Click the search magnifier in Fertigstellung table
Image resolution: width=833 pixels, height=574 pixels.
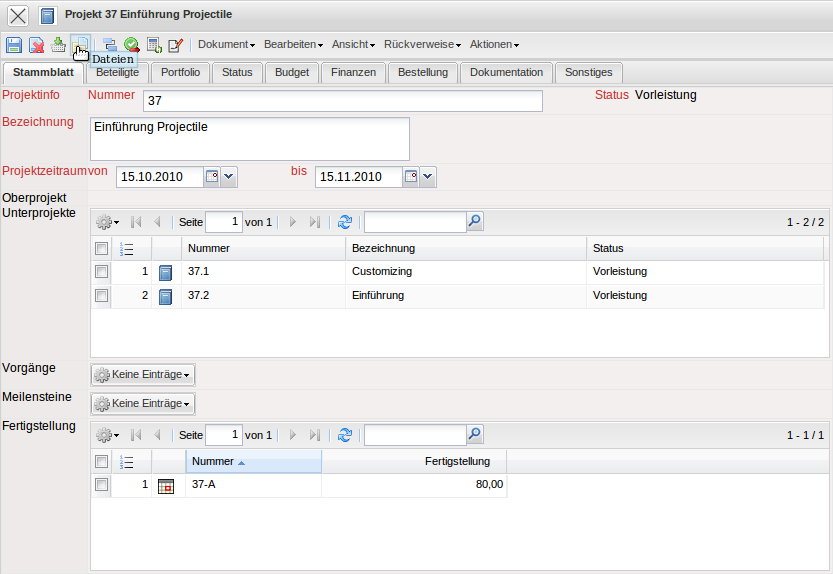475,435
